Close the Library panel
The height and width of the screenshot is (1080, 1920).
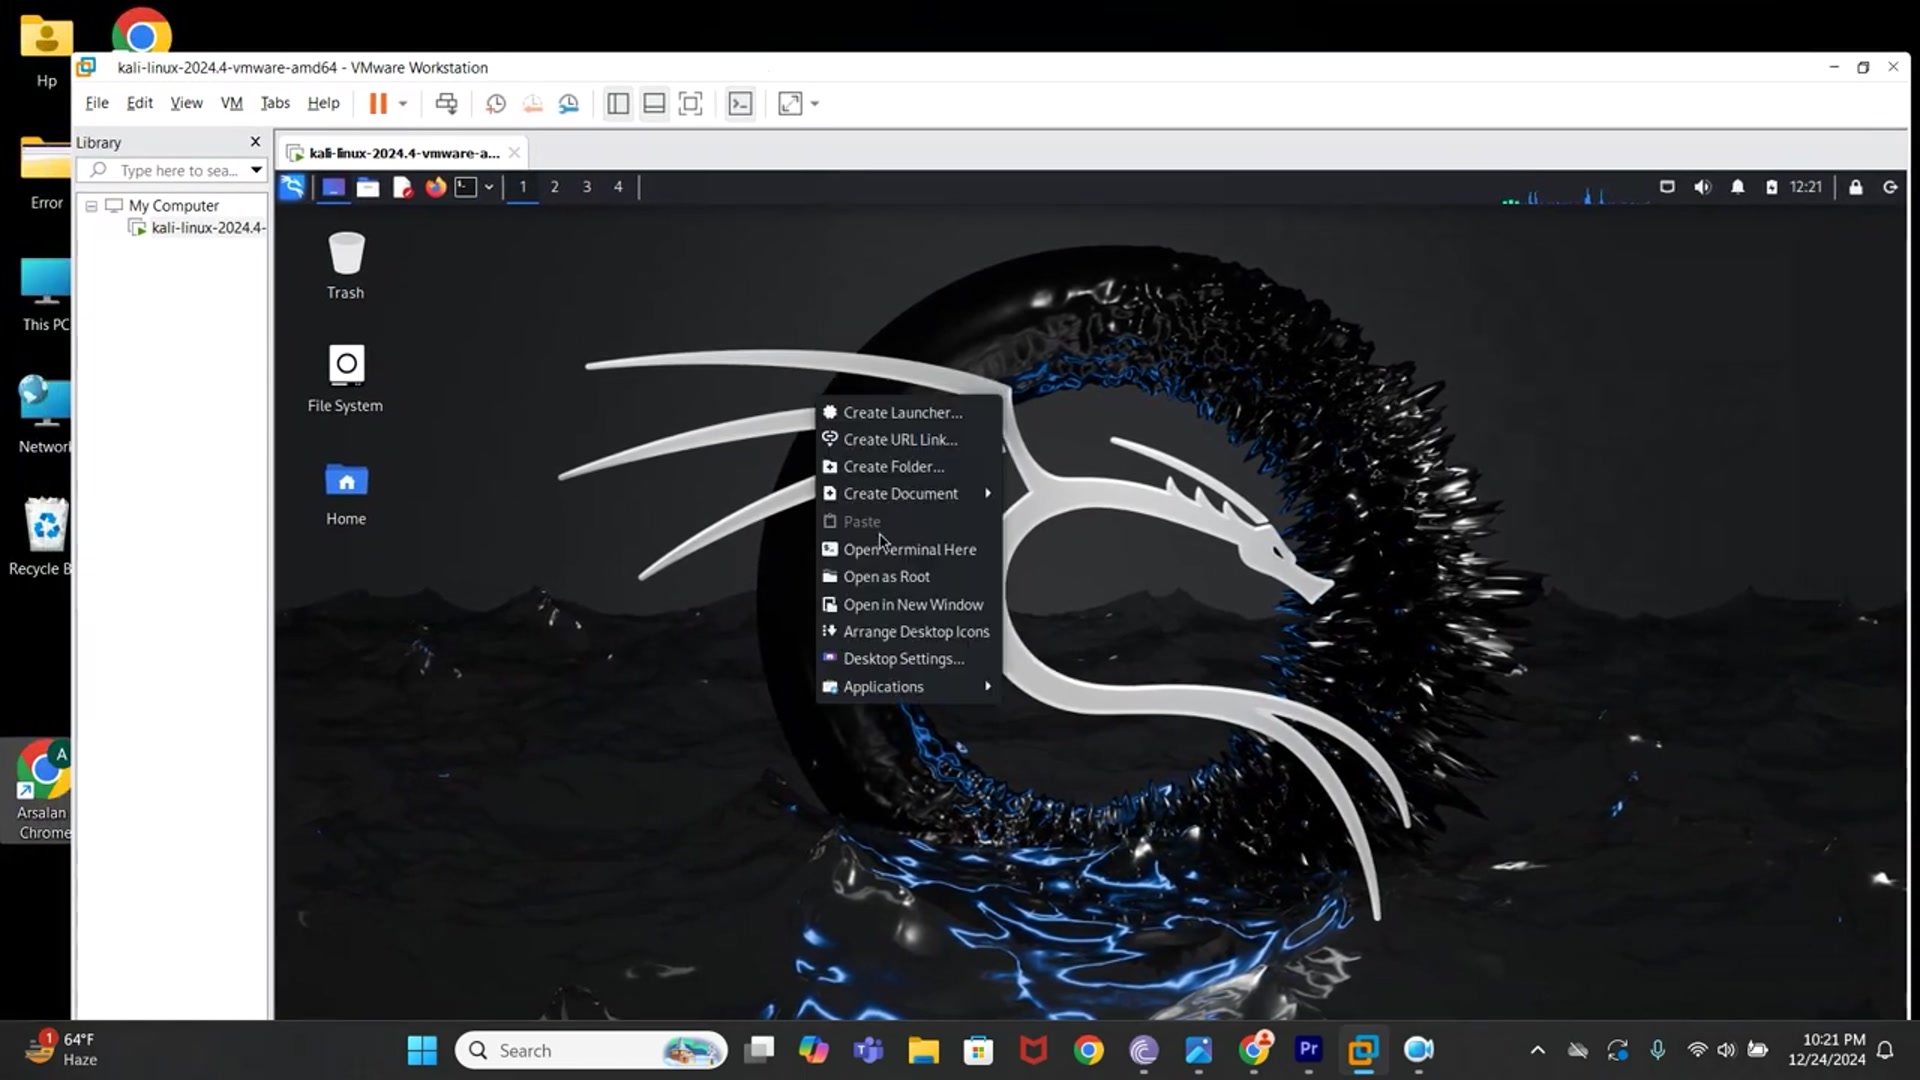click(x=255, y=142)
